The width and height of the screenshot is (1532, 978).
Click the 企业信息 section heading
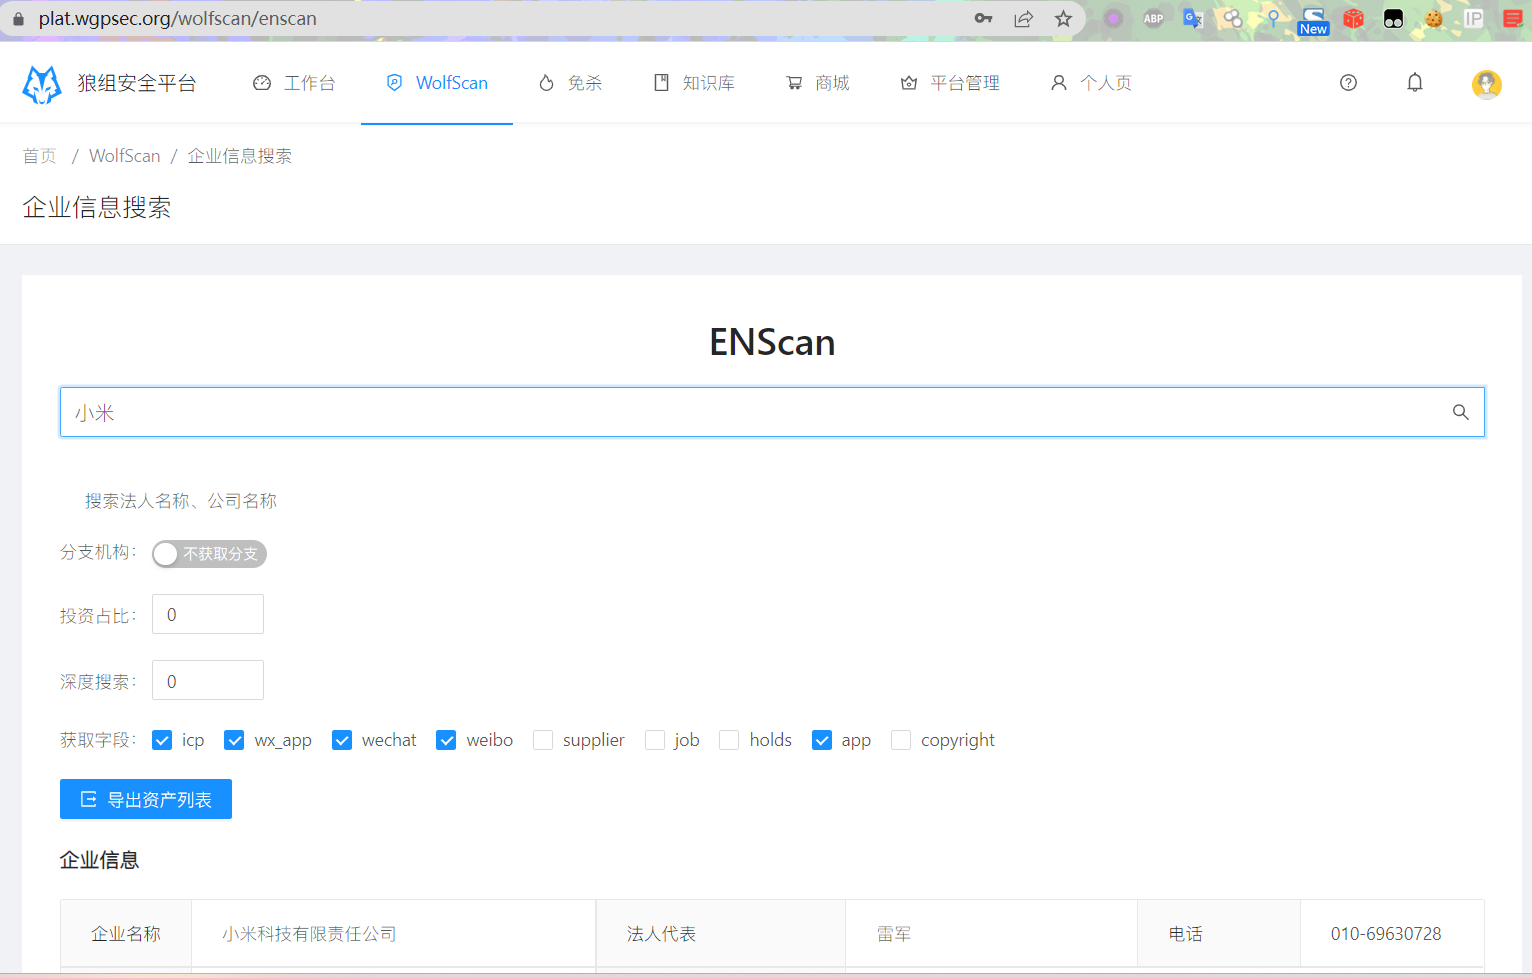(x=99, y=860)
